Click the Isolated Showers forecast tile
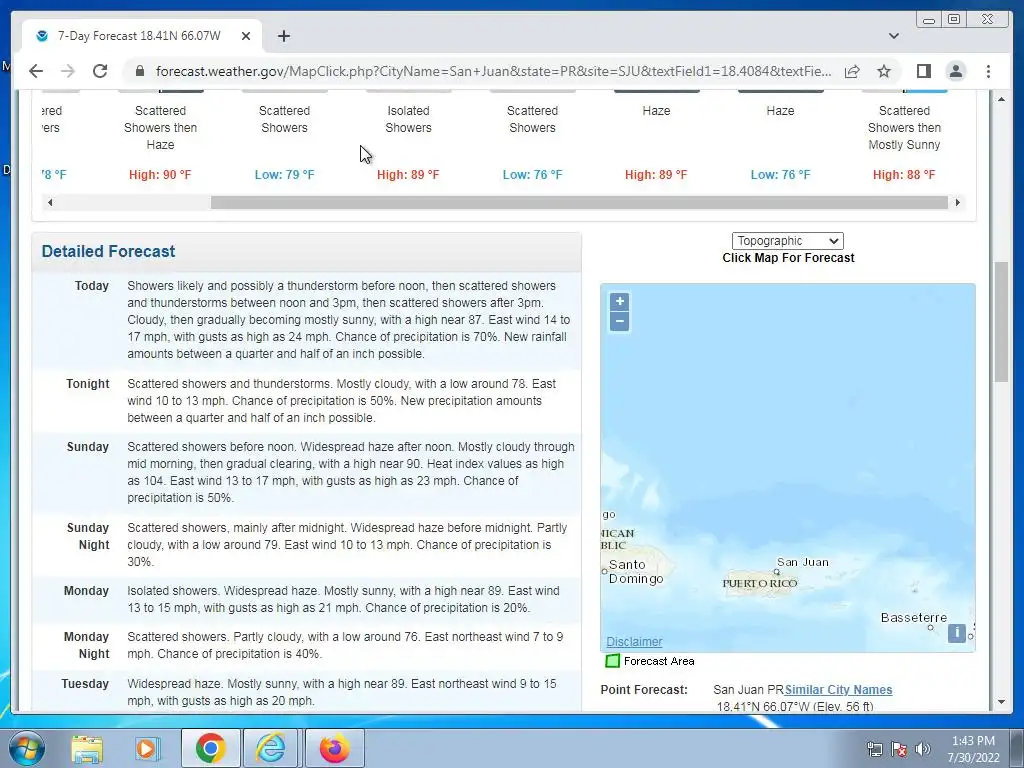Image resolution: width=1024 pixels, height=768 pixels. click(x=408, y=120)
